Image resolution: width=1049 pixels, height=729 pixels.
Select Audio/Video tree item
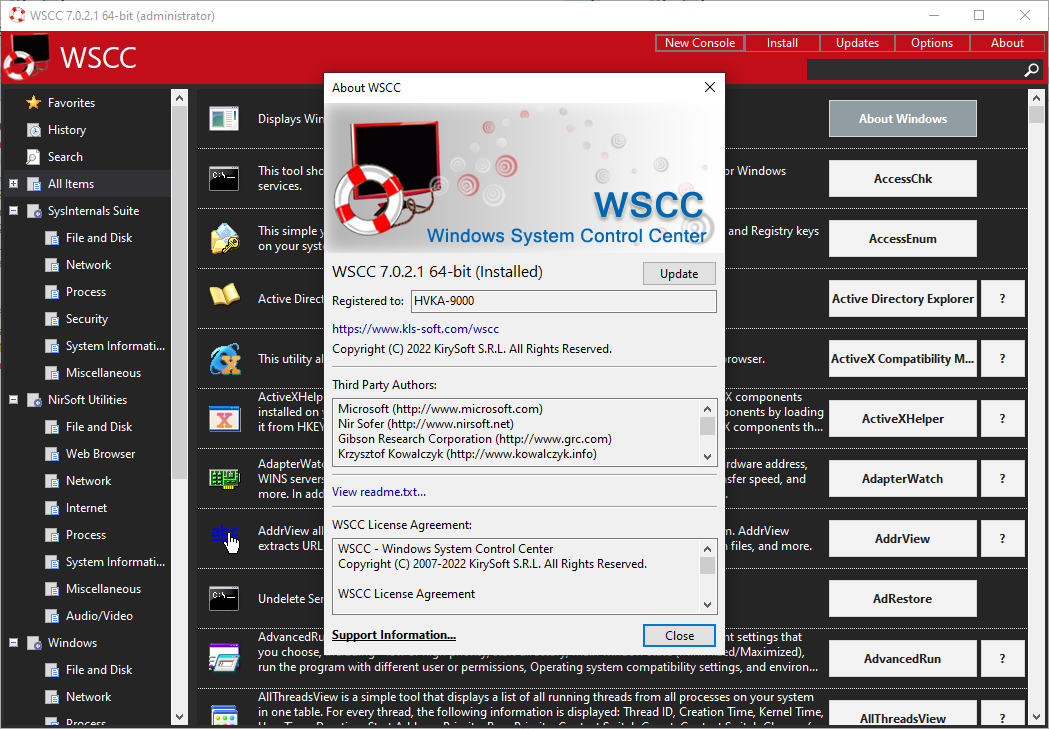pyautogui.click(x=99, y=616)
